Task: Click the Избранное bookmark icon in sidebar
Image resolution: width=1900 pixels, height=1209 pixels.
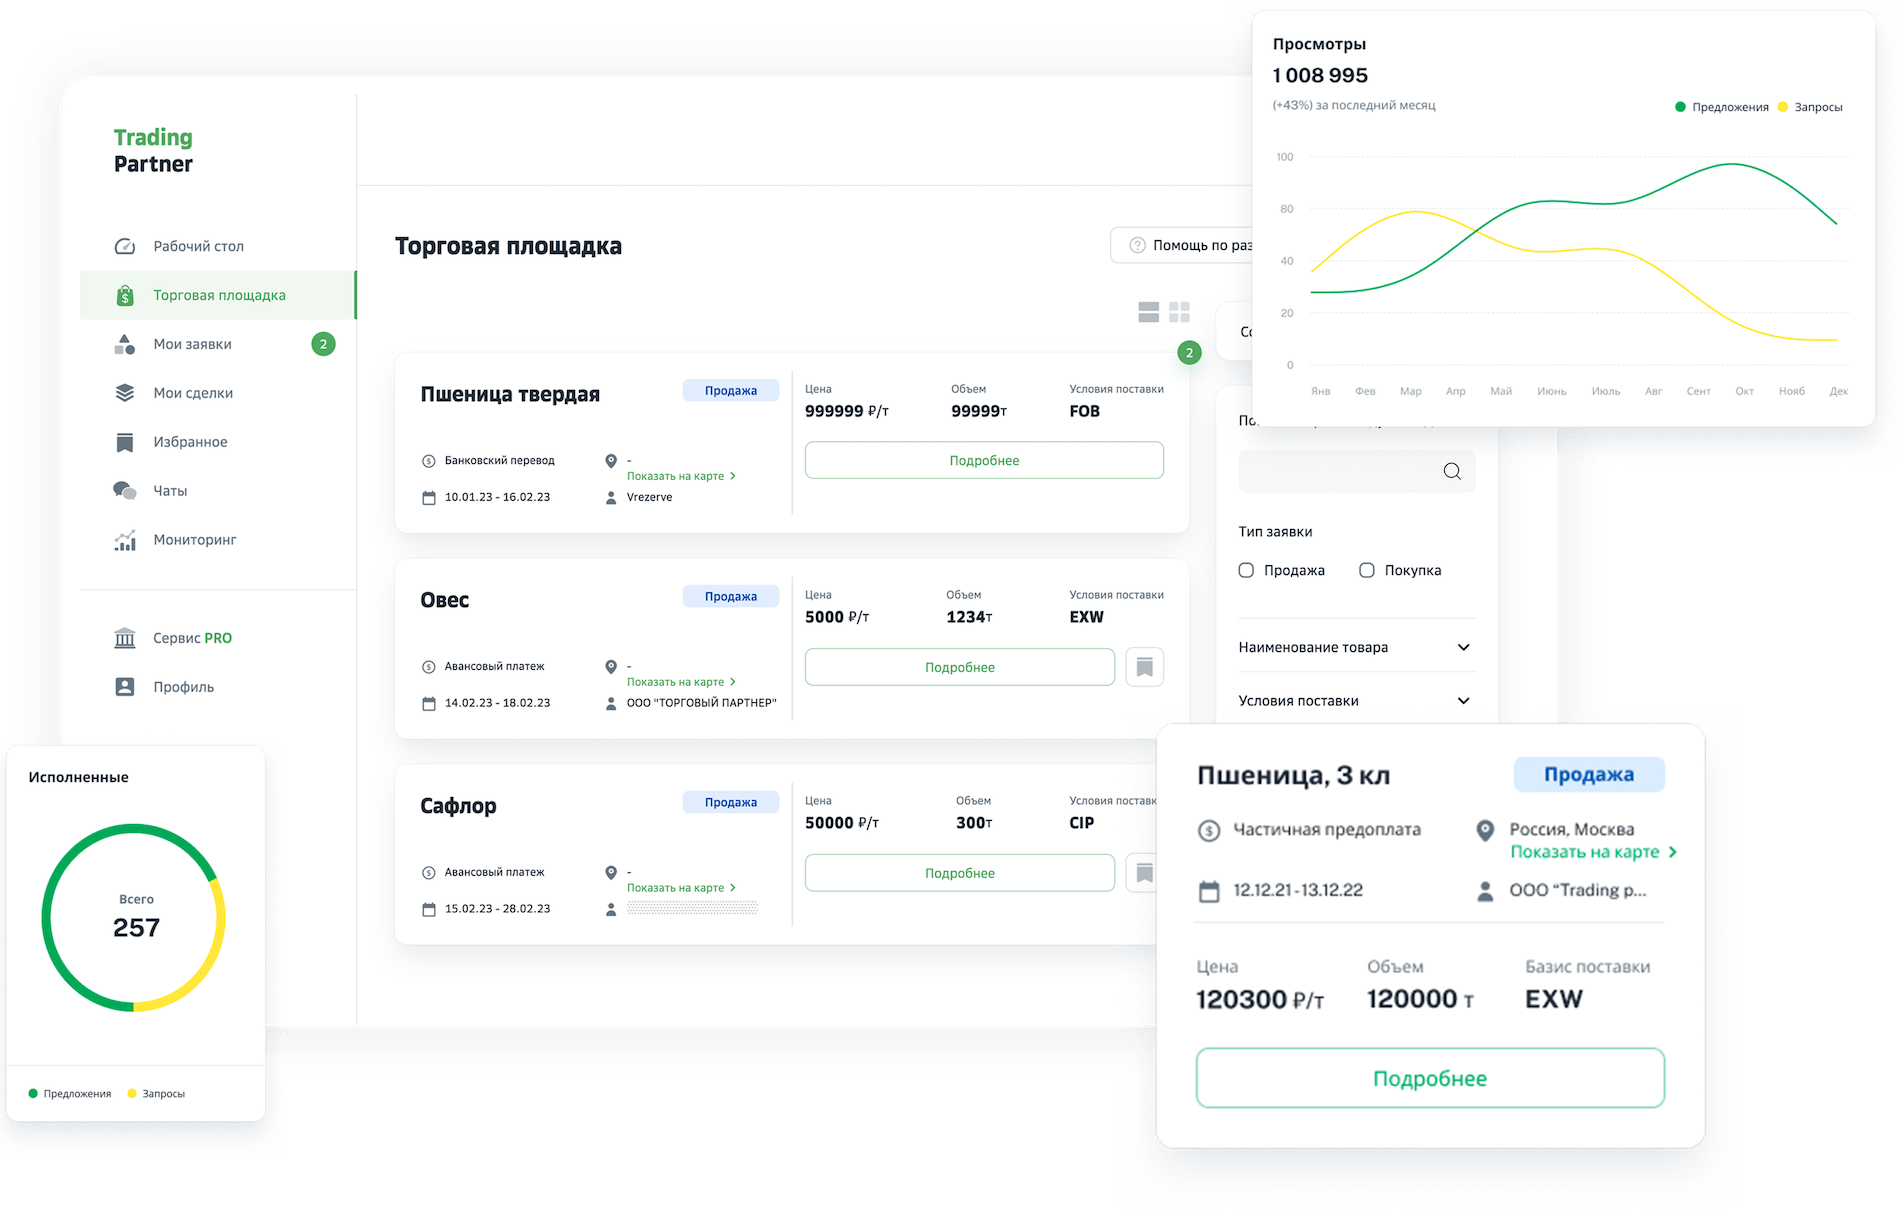Action: pos(125,442)
